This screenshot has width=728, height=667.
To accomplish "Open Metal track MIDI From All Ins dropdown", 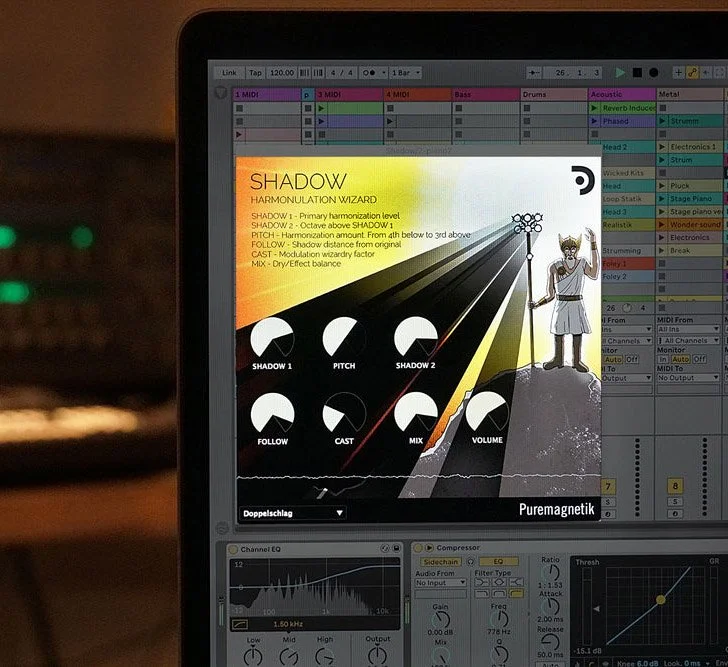I will click(x=689, y=329).
